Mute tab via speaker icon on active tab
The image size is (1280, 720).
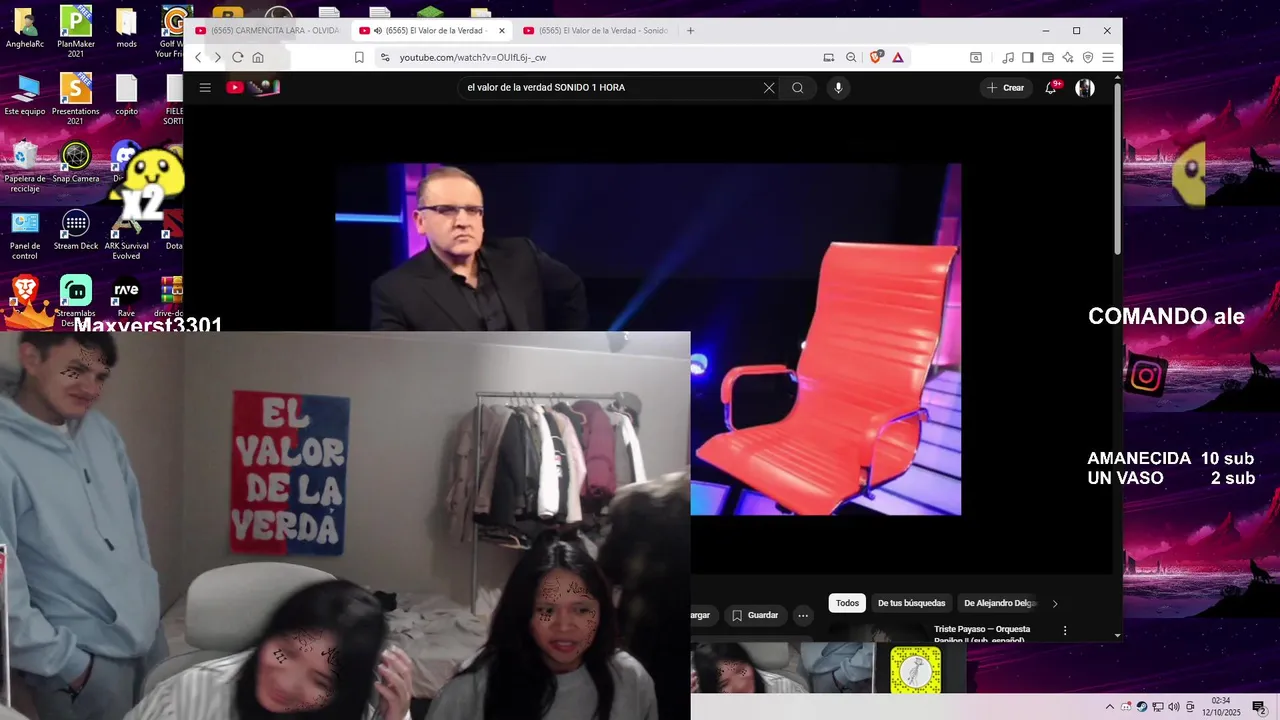point(378,30)
